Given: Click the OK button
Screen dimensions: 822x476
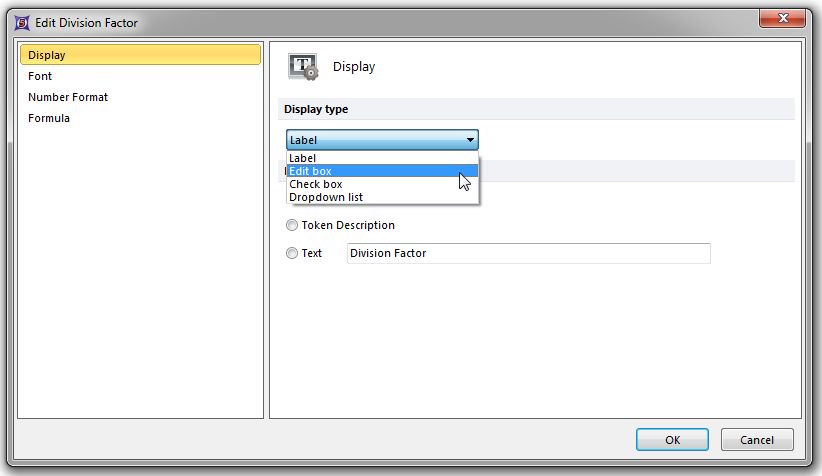Looking at the screenshot, I should pyautogui.click(x=672, y=440).
